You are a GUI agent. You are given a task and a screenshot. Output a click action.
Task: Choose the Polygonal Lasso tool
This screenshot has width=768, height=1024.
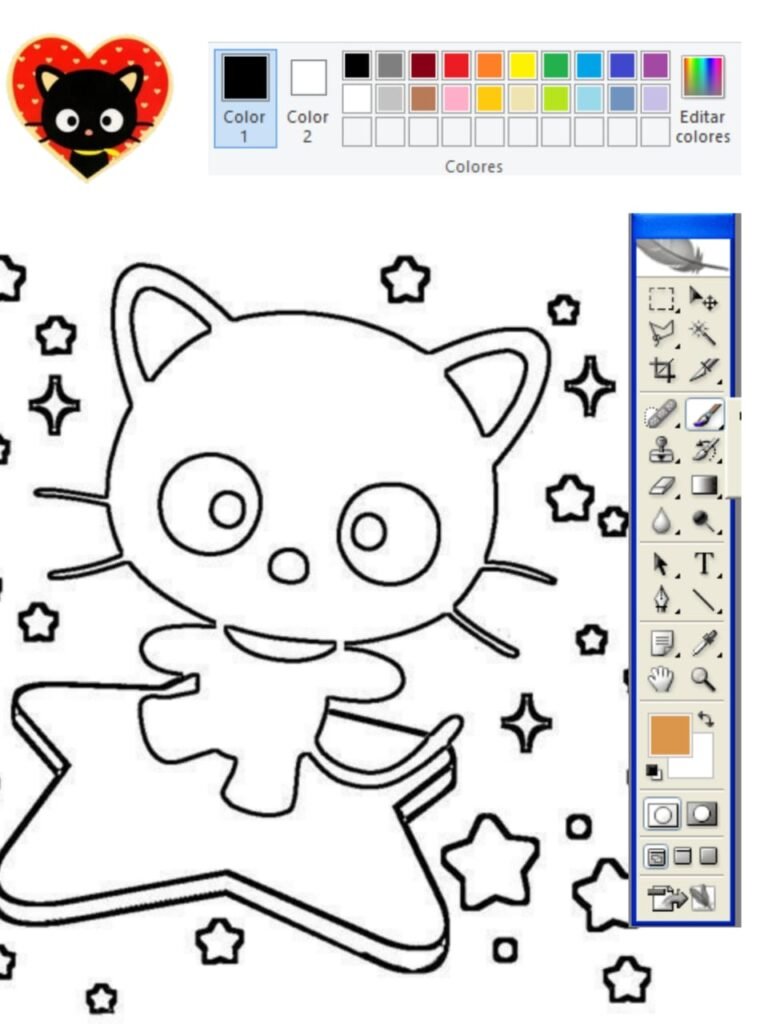[662, 334]
